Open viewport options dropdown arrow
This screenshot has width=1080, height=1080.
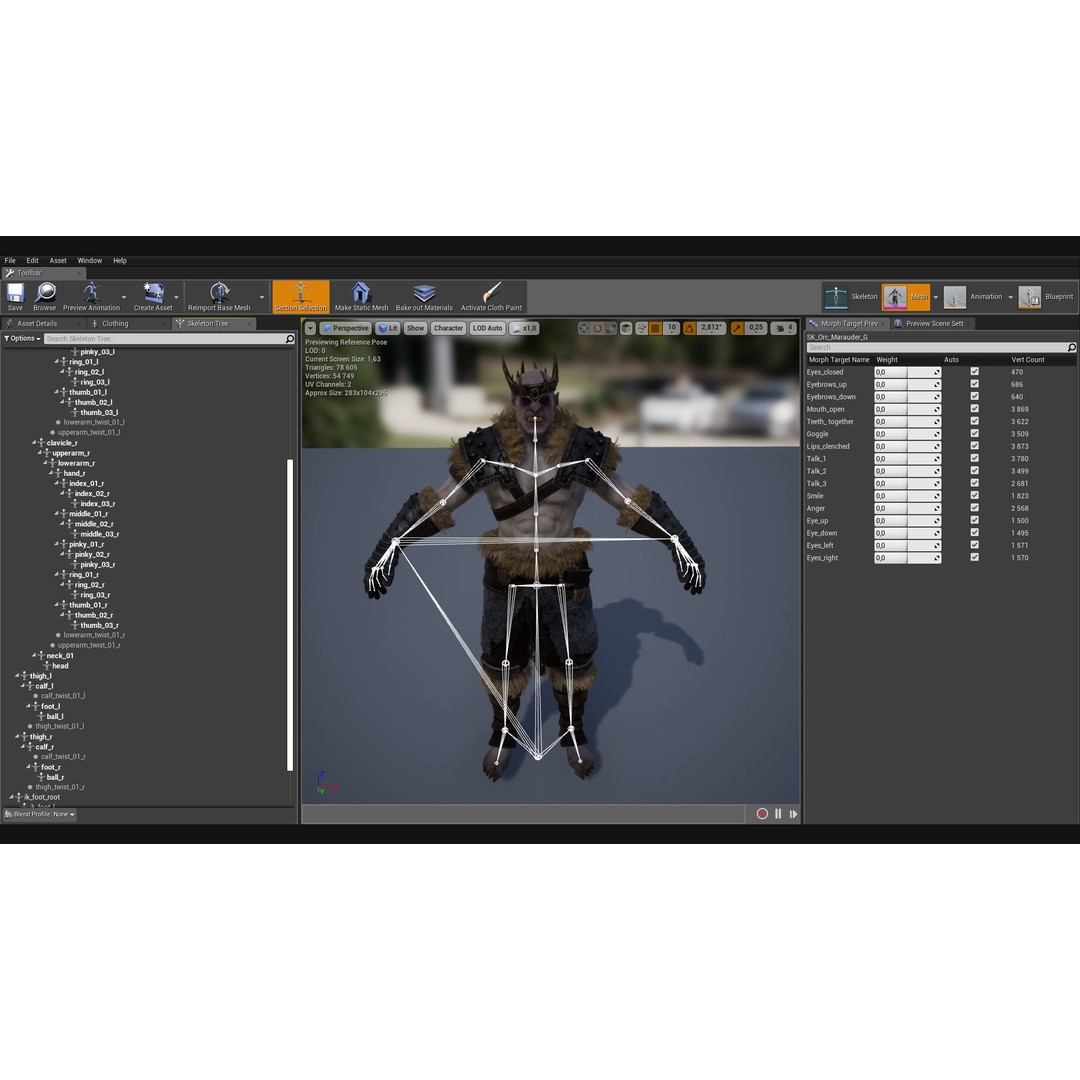(x=311, y=329)
